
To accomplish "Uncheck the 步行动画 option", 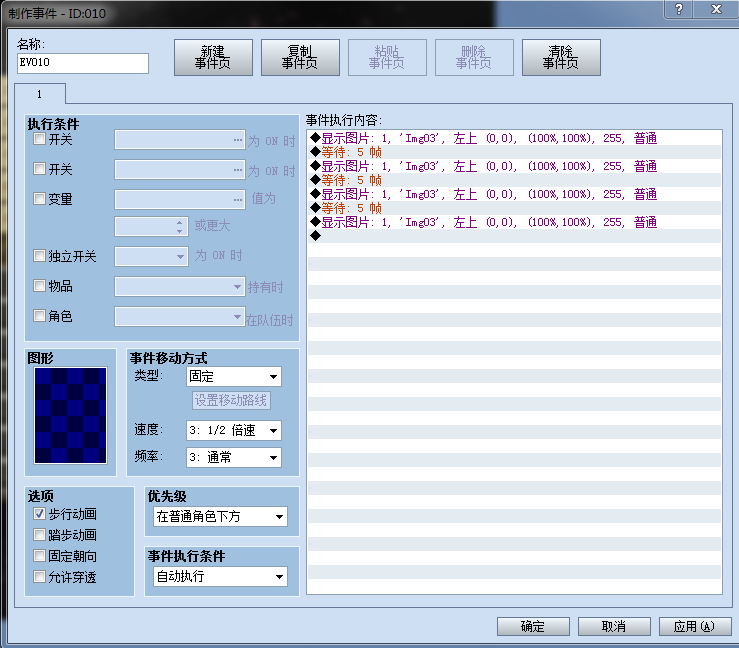I will click(40, 514).
